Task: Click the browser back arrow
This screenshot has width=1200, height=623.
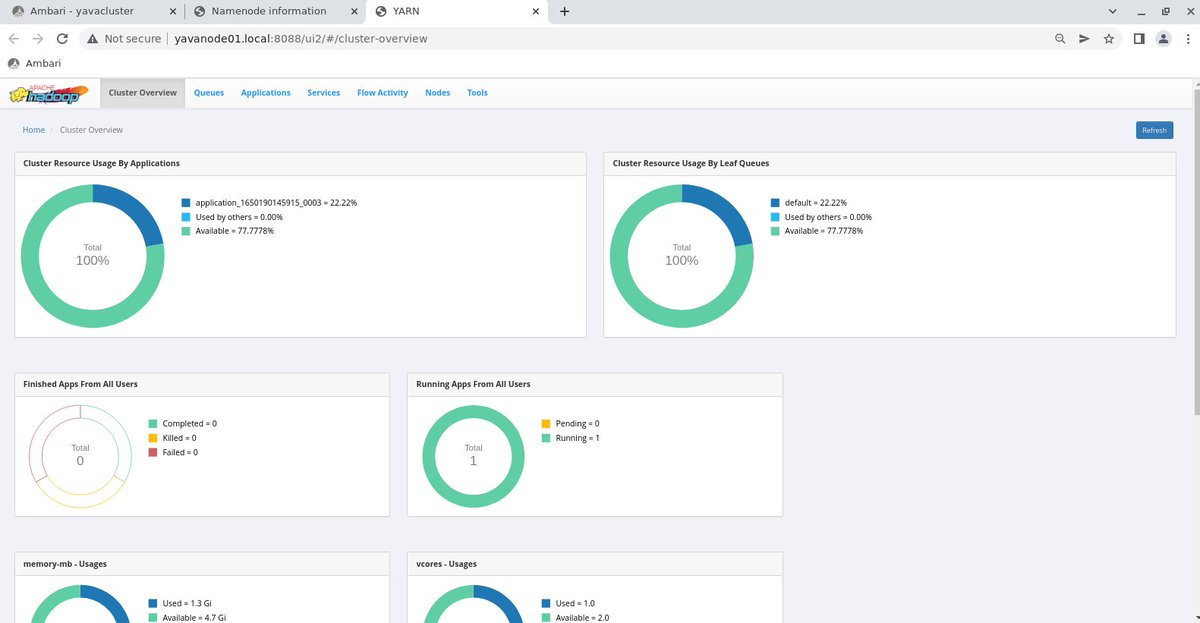Action: tap(13, 38)
